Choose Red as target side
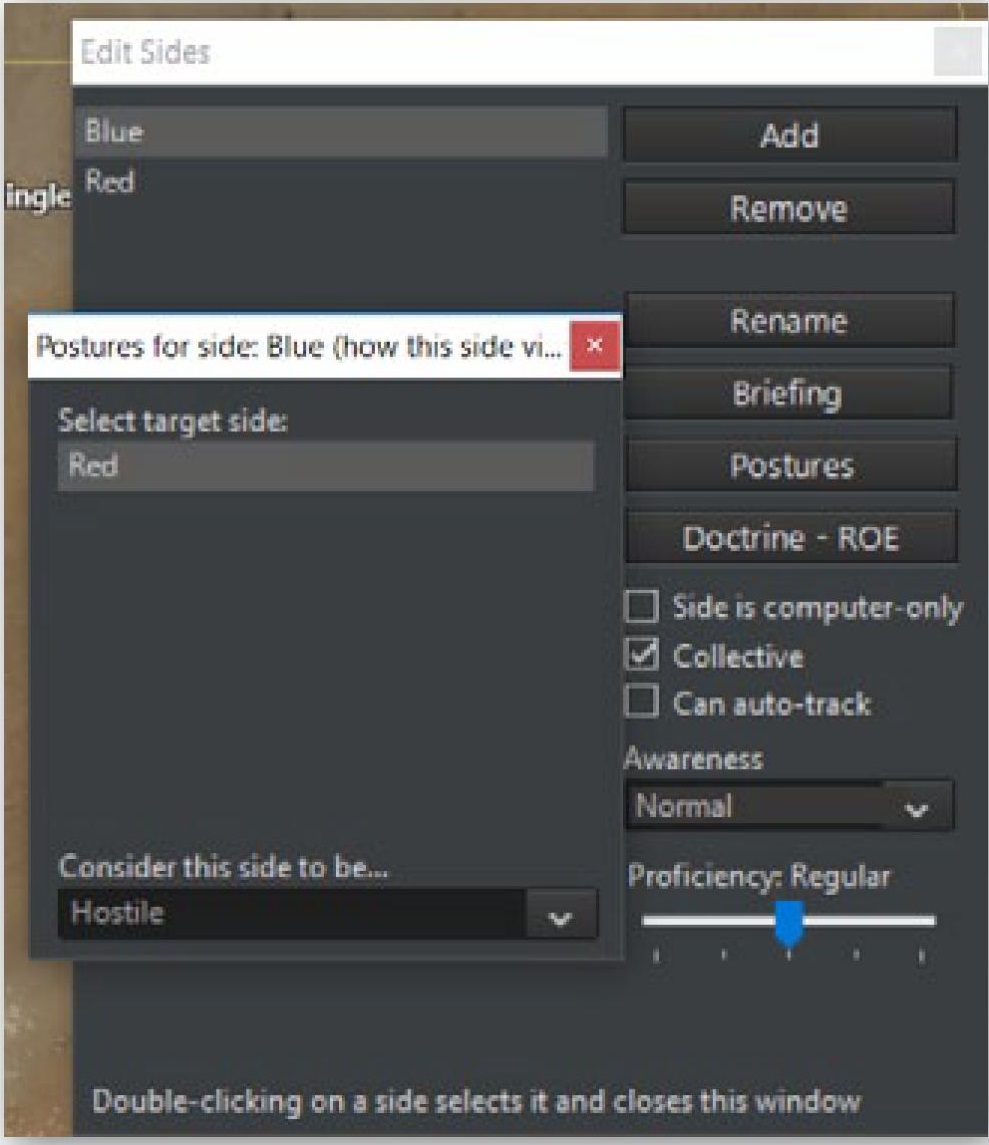 tap(326, 466)
